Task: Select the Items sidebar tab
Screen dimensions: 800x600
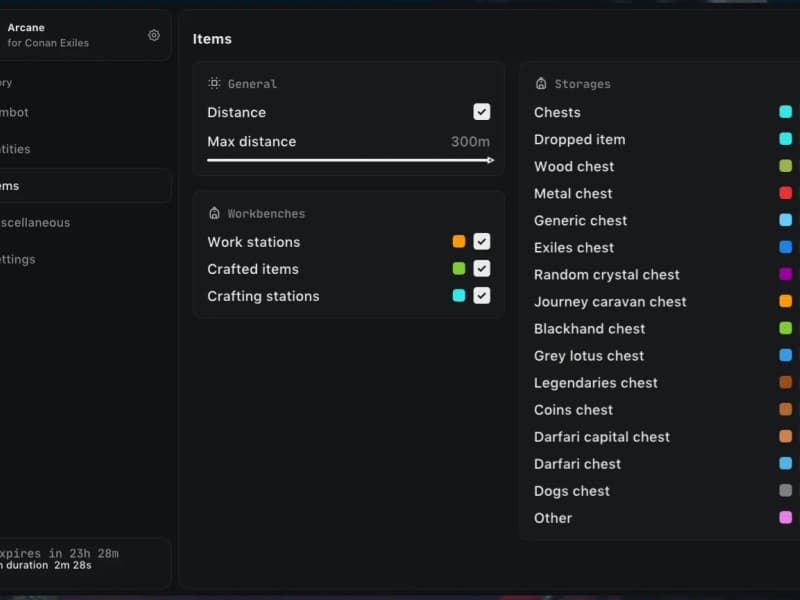Action: (x=84, y=186)
